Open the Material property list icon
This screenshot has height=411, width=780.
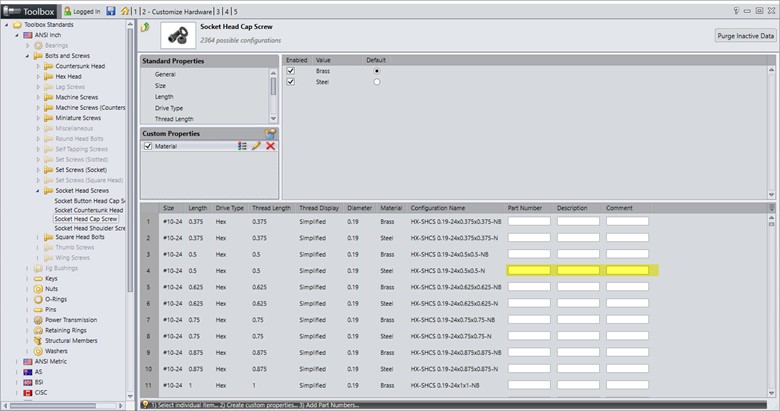pyautogui.click(x=242, y=146)
